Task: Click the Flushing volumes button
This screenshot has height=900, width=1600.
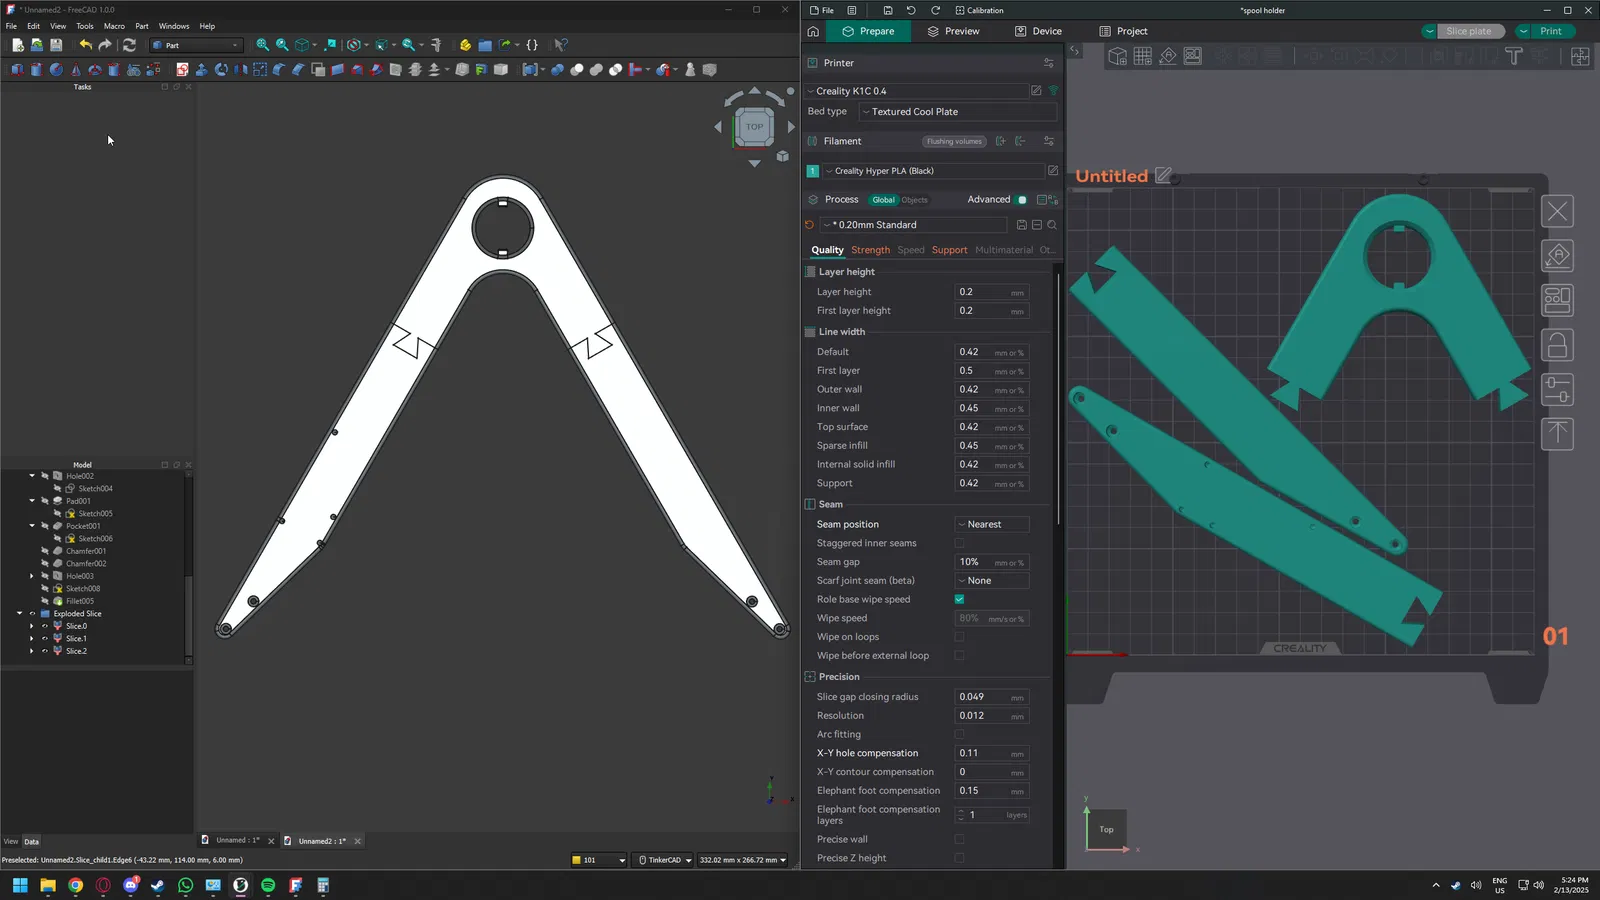Action: click(x=953, y=141)
